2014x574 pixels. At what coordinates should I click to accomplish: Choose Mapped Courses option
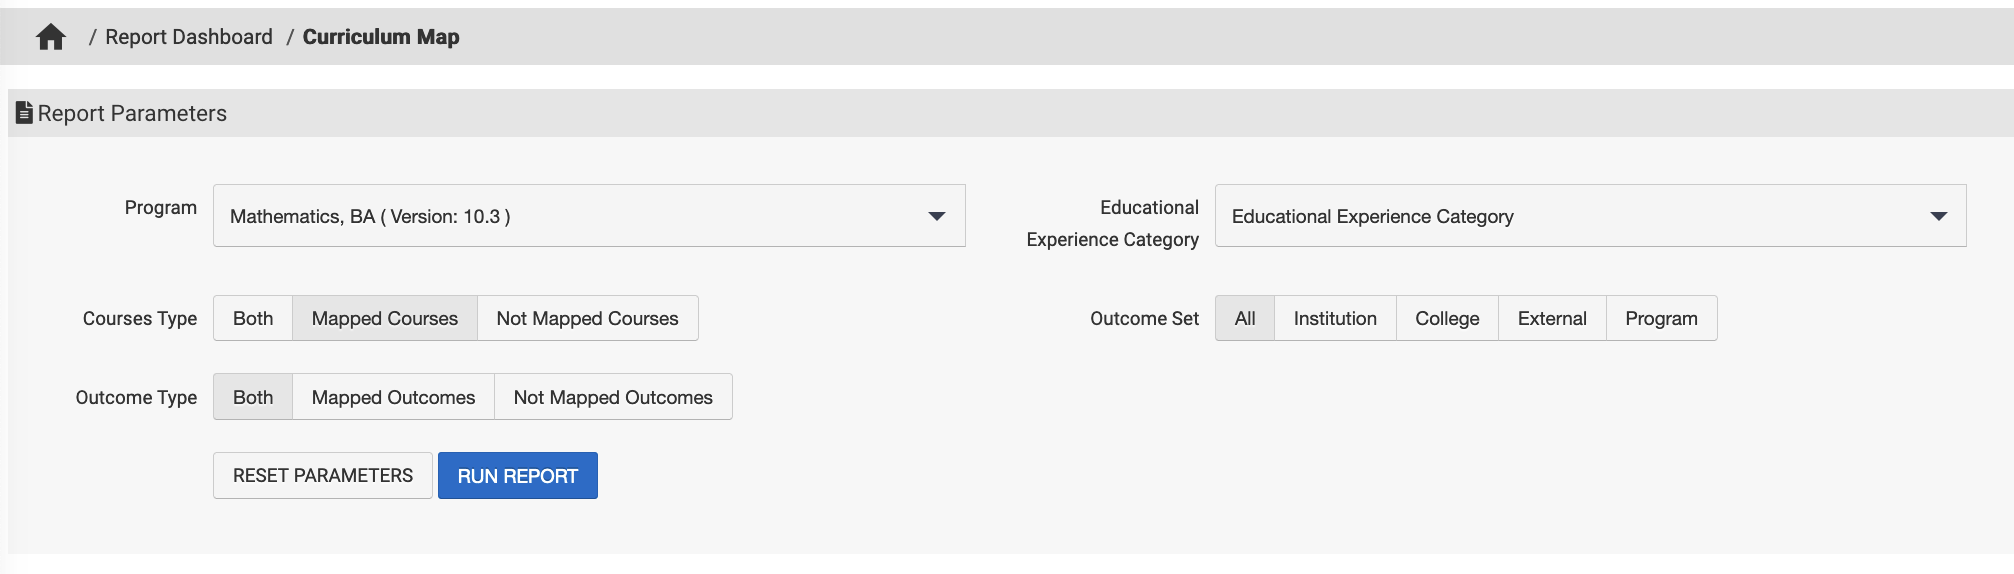coord(385,318)
